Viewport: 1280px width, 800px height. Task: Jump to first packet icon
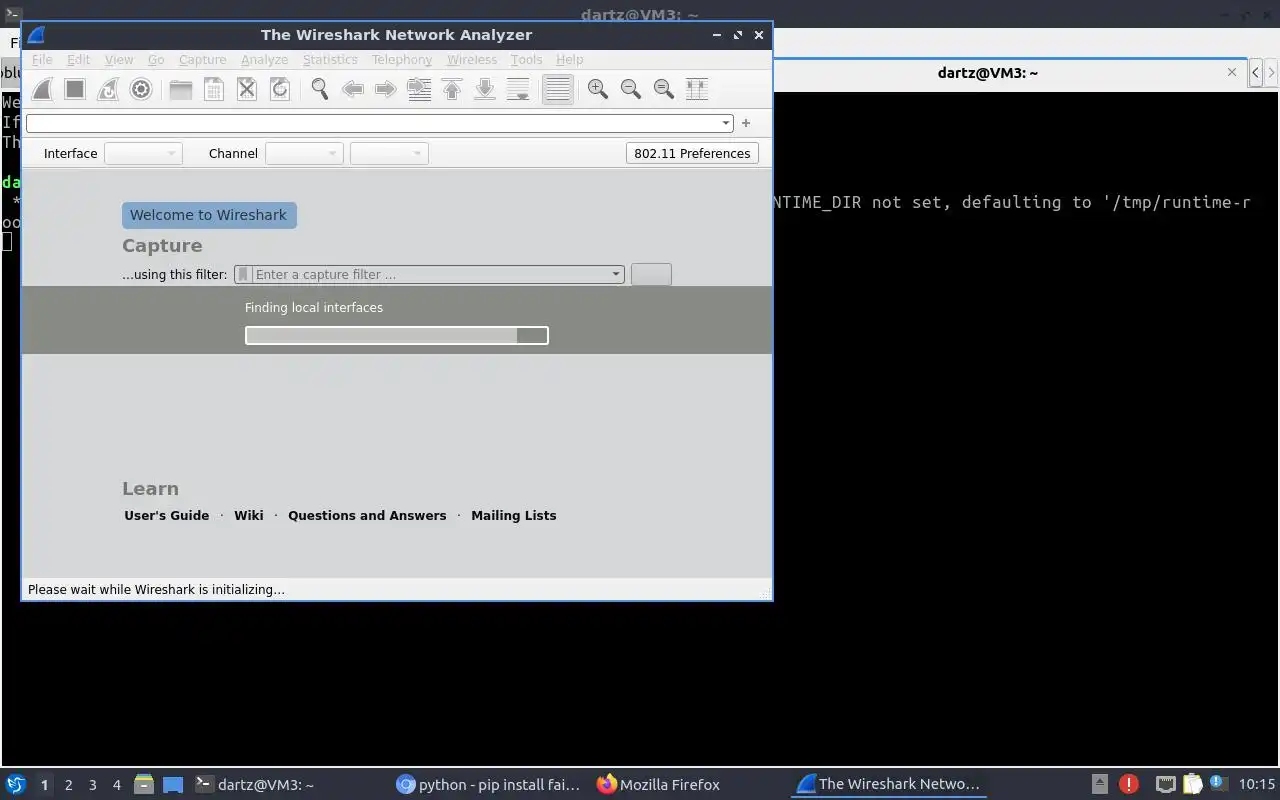[x=452, y=89]
